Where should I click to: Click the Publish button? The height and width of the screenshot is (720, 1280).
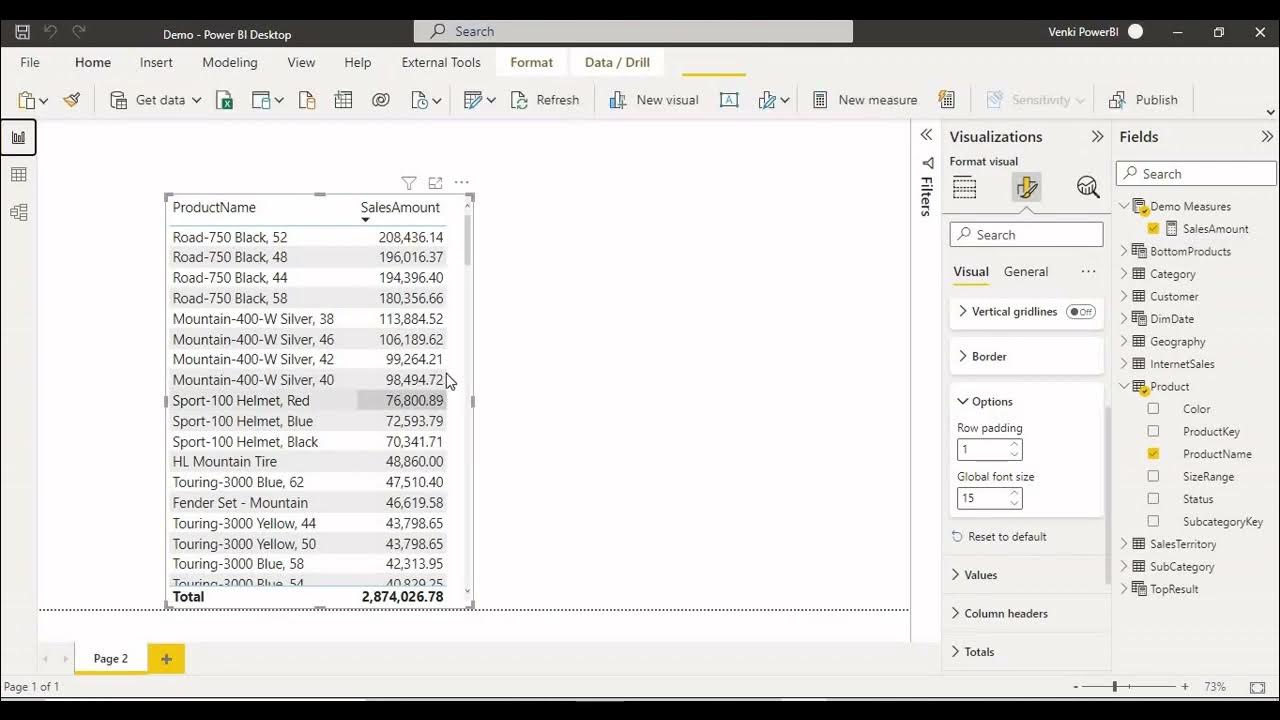pos(1144,100)
